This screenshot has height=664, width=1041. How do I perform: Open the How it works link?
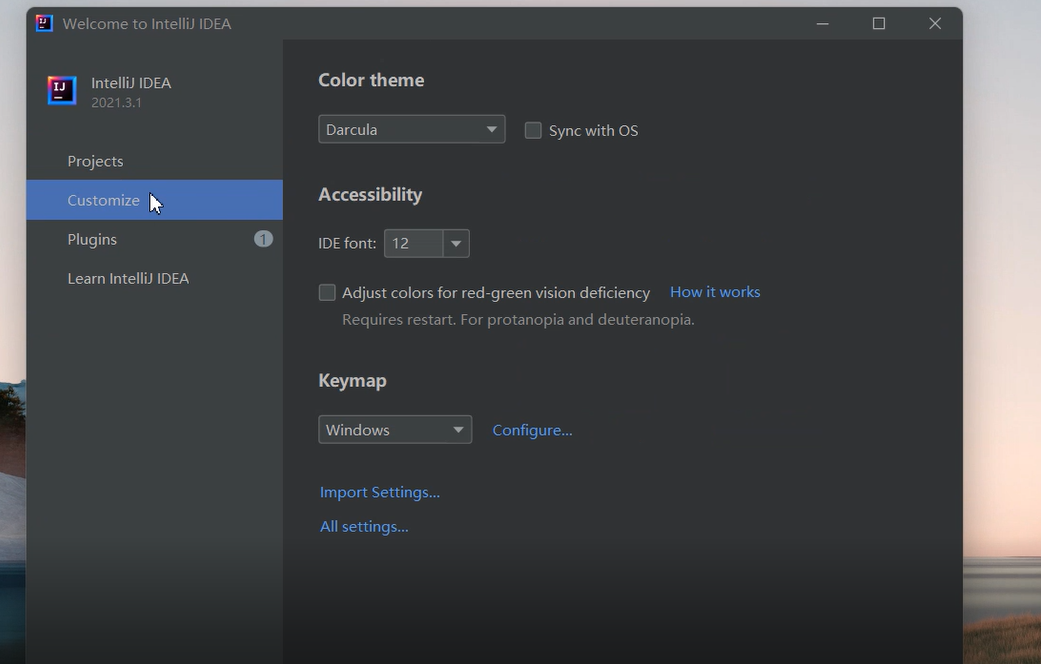point(715,292)
